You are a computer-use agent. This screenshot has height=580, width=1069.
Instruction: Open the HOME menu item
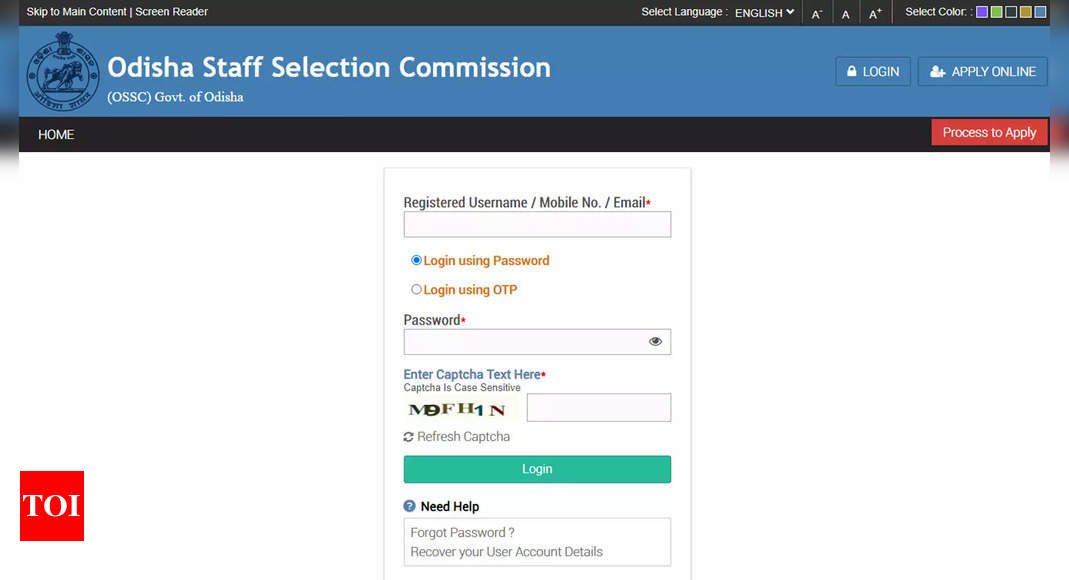(56, 135)
